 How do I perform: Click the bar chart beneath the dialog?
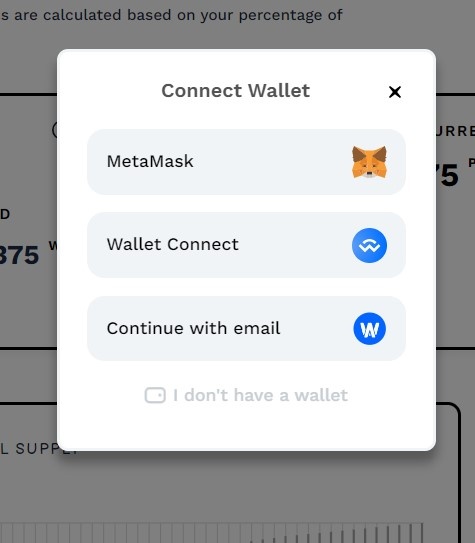click(x=211, y=533)
